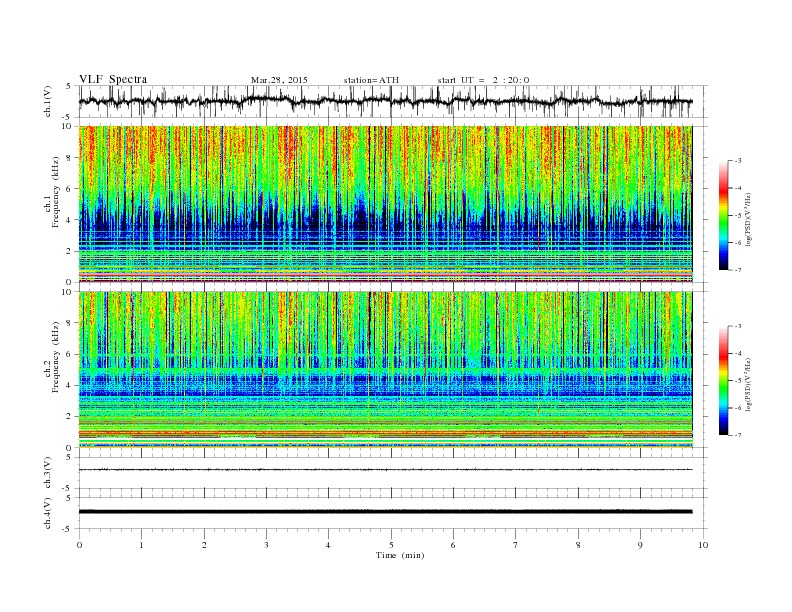The width and height of the screenshot is (792, 612).
Task: Click the 'start UT = 2:20:0' label
Action: coord(483,80)
